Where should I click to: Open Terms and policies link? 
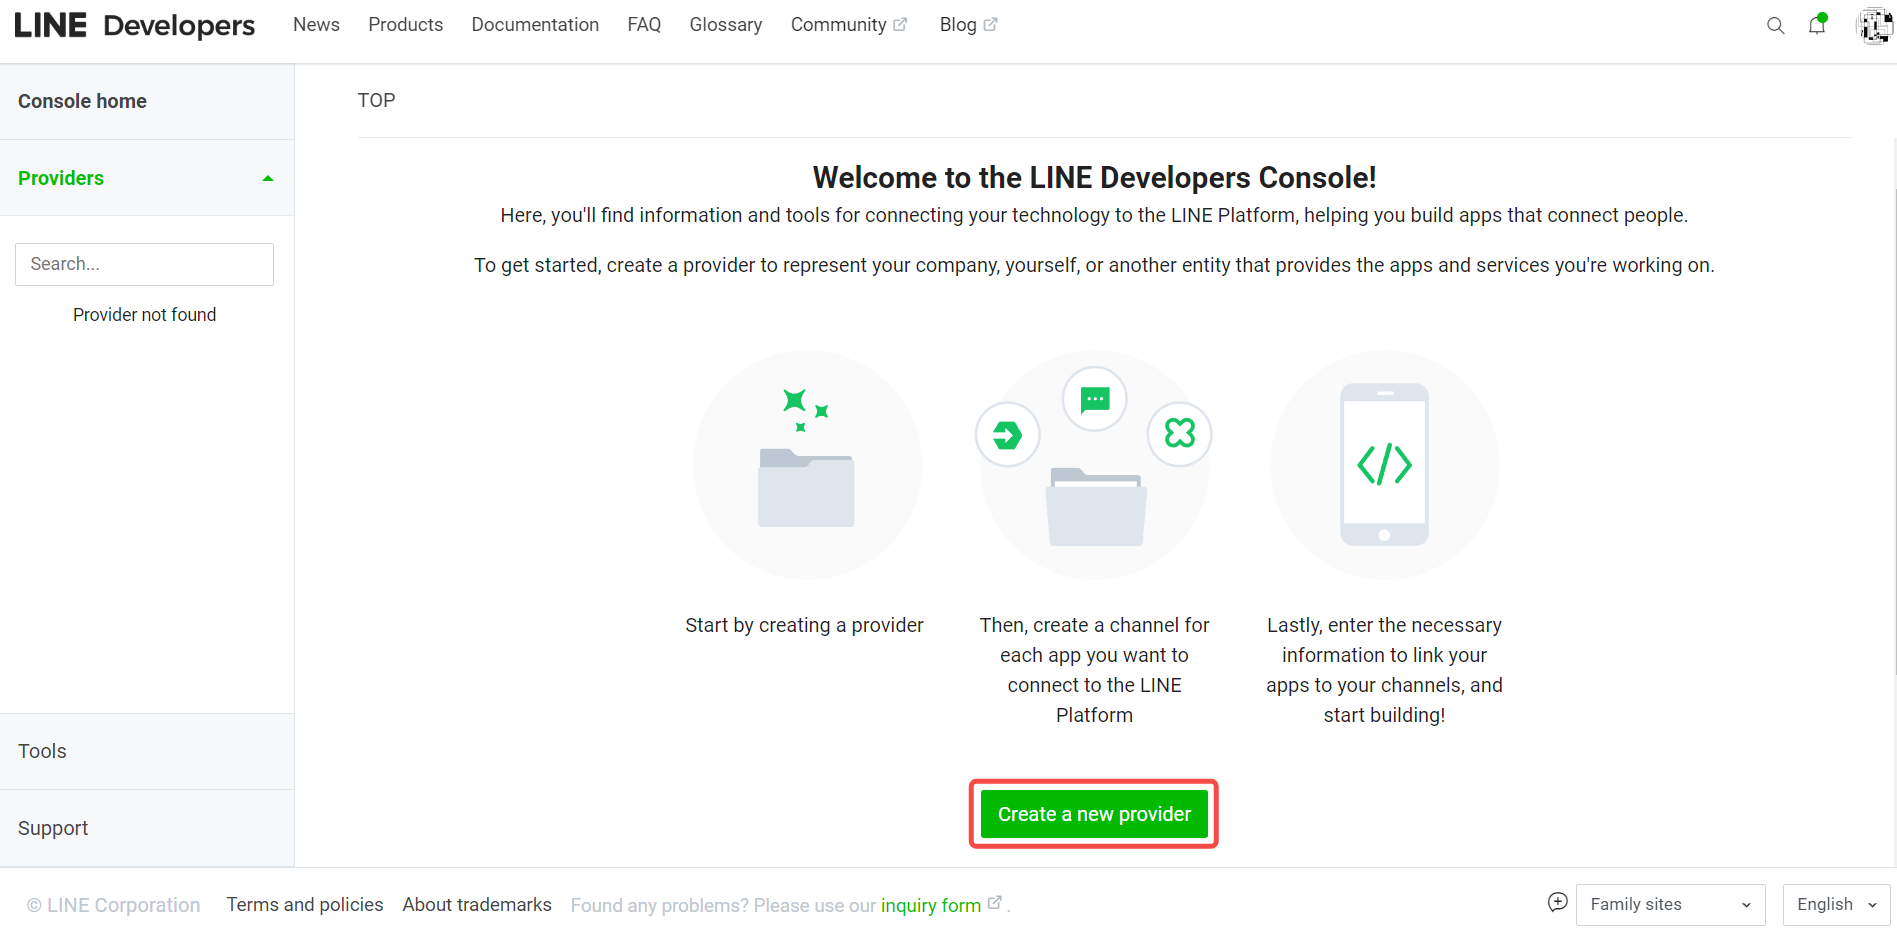click(305, 905)
